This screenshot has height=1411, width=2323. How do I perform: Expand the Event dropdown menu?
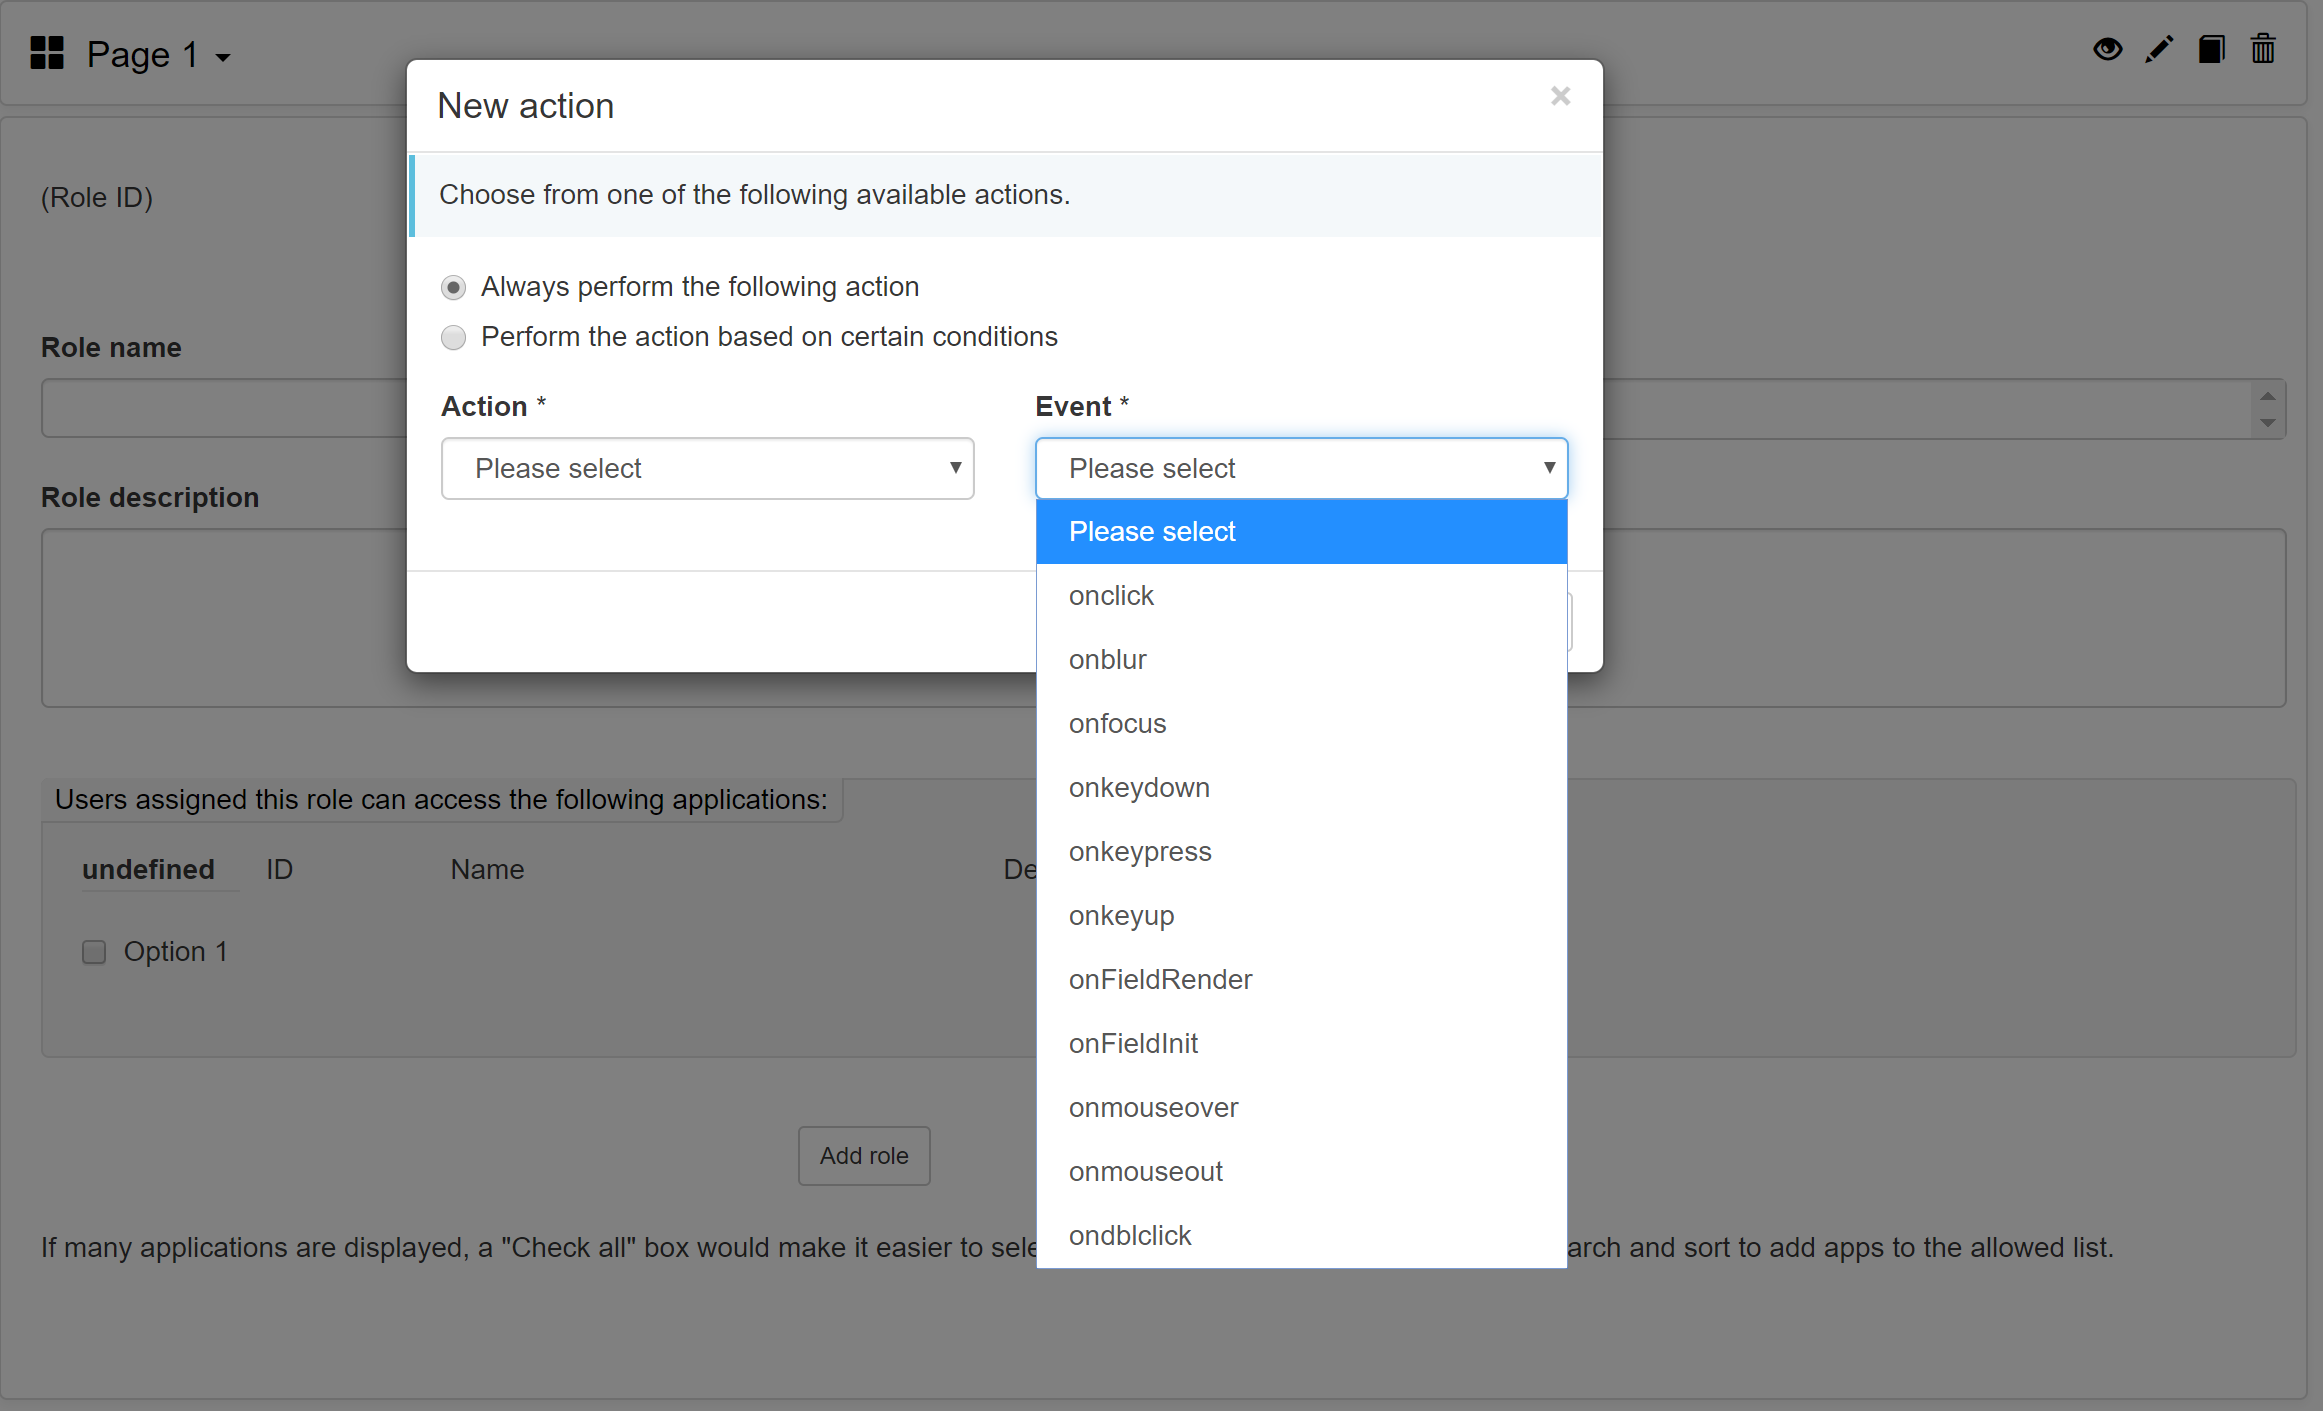pyautogui.click(x=1299, y=468)
